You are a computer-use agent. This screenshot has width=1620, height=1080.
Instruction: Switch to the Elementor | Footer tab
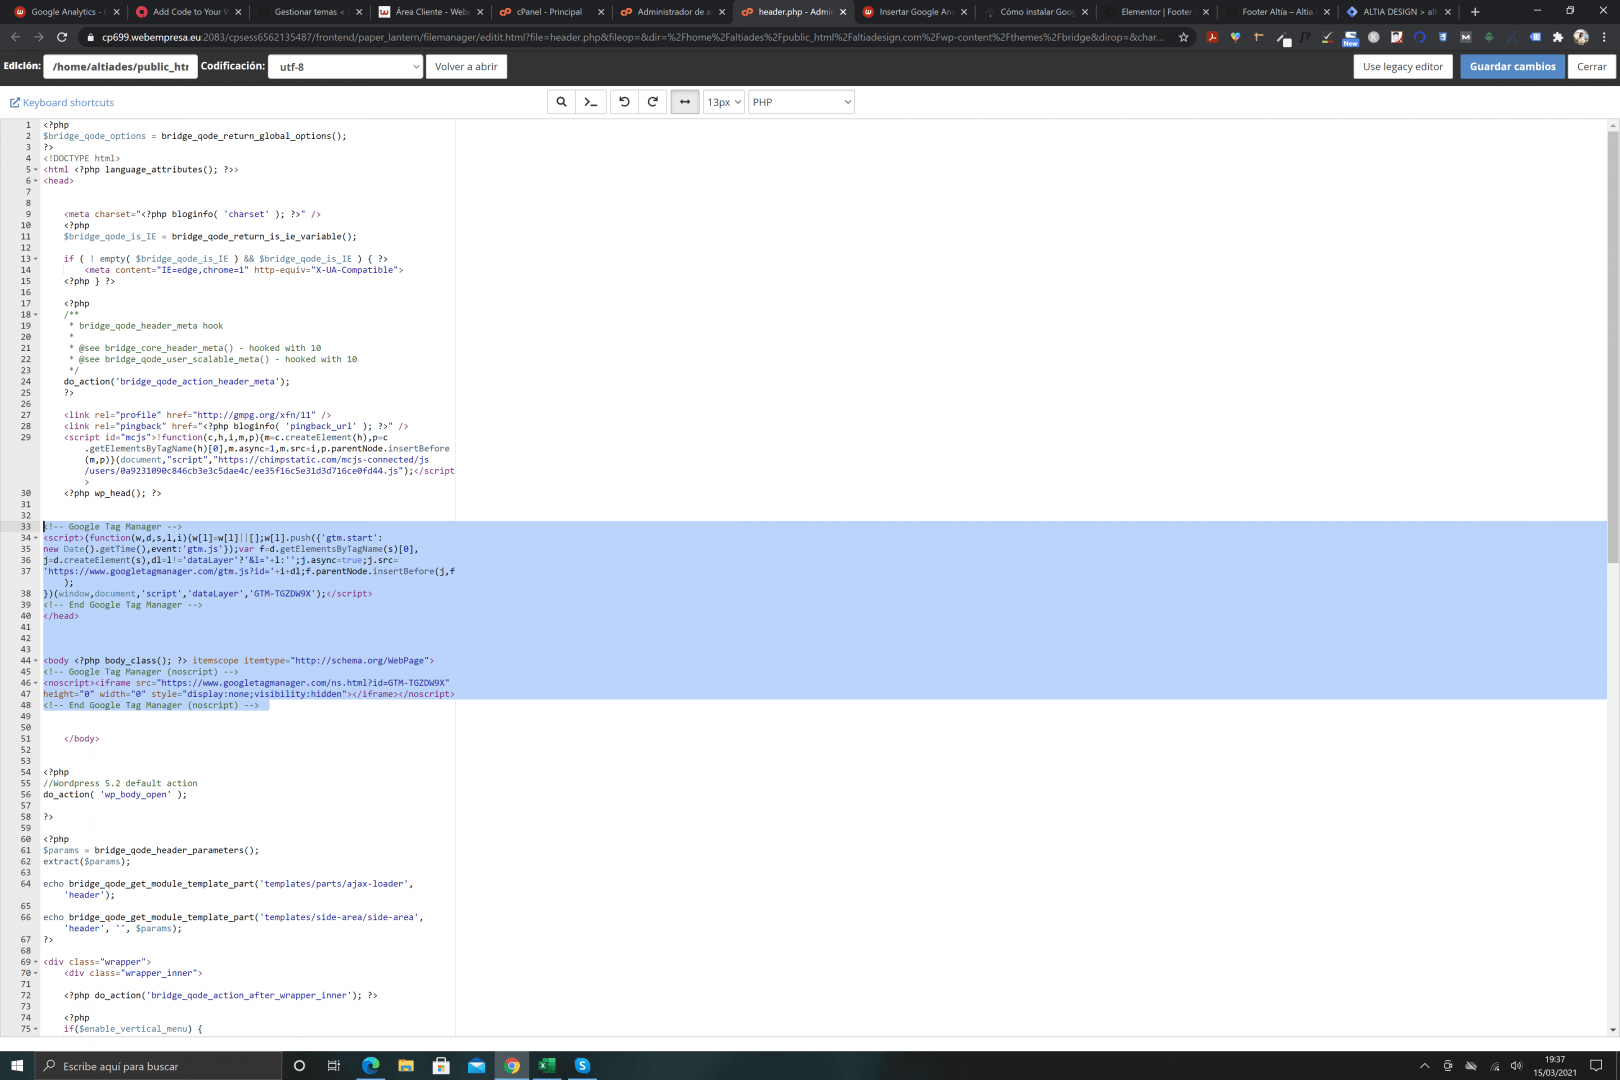(1155, 12)
